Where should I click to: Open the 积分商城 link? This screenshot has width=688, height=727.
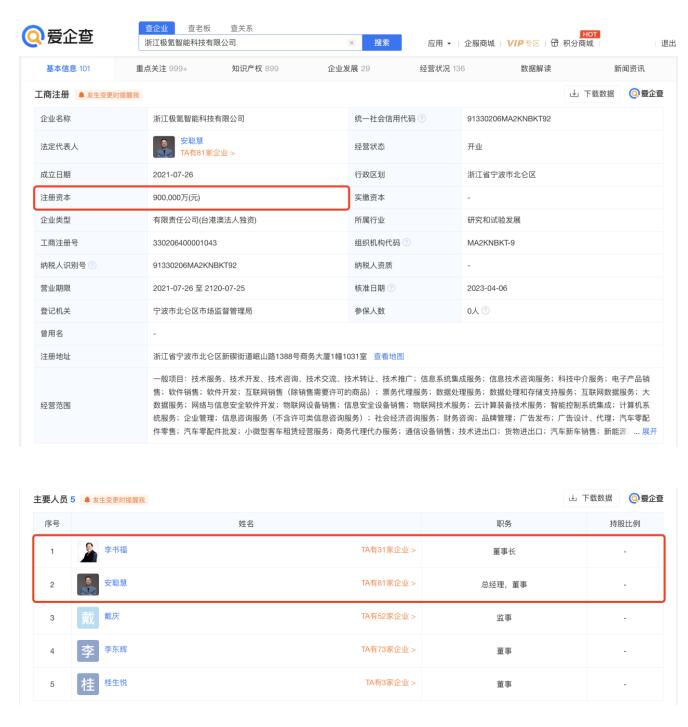[x=578, y=43]
